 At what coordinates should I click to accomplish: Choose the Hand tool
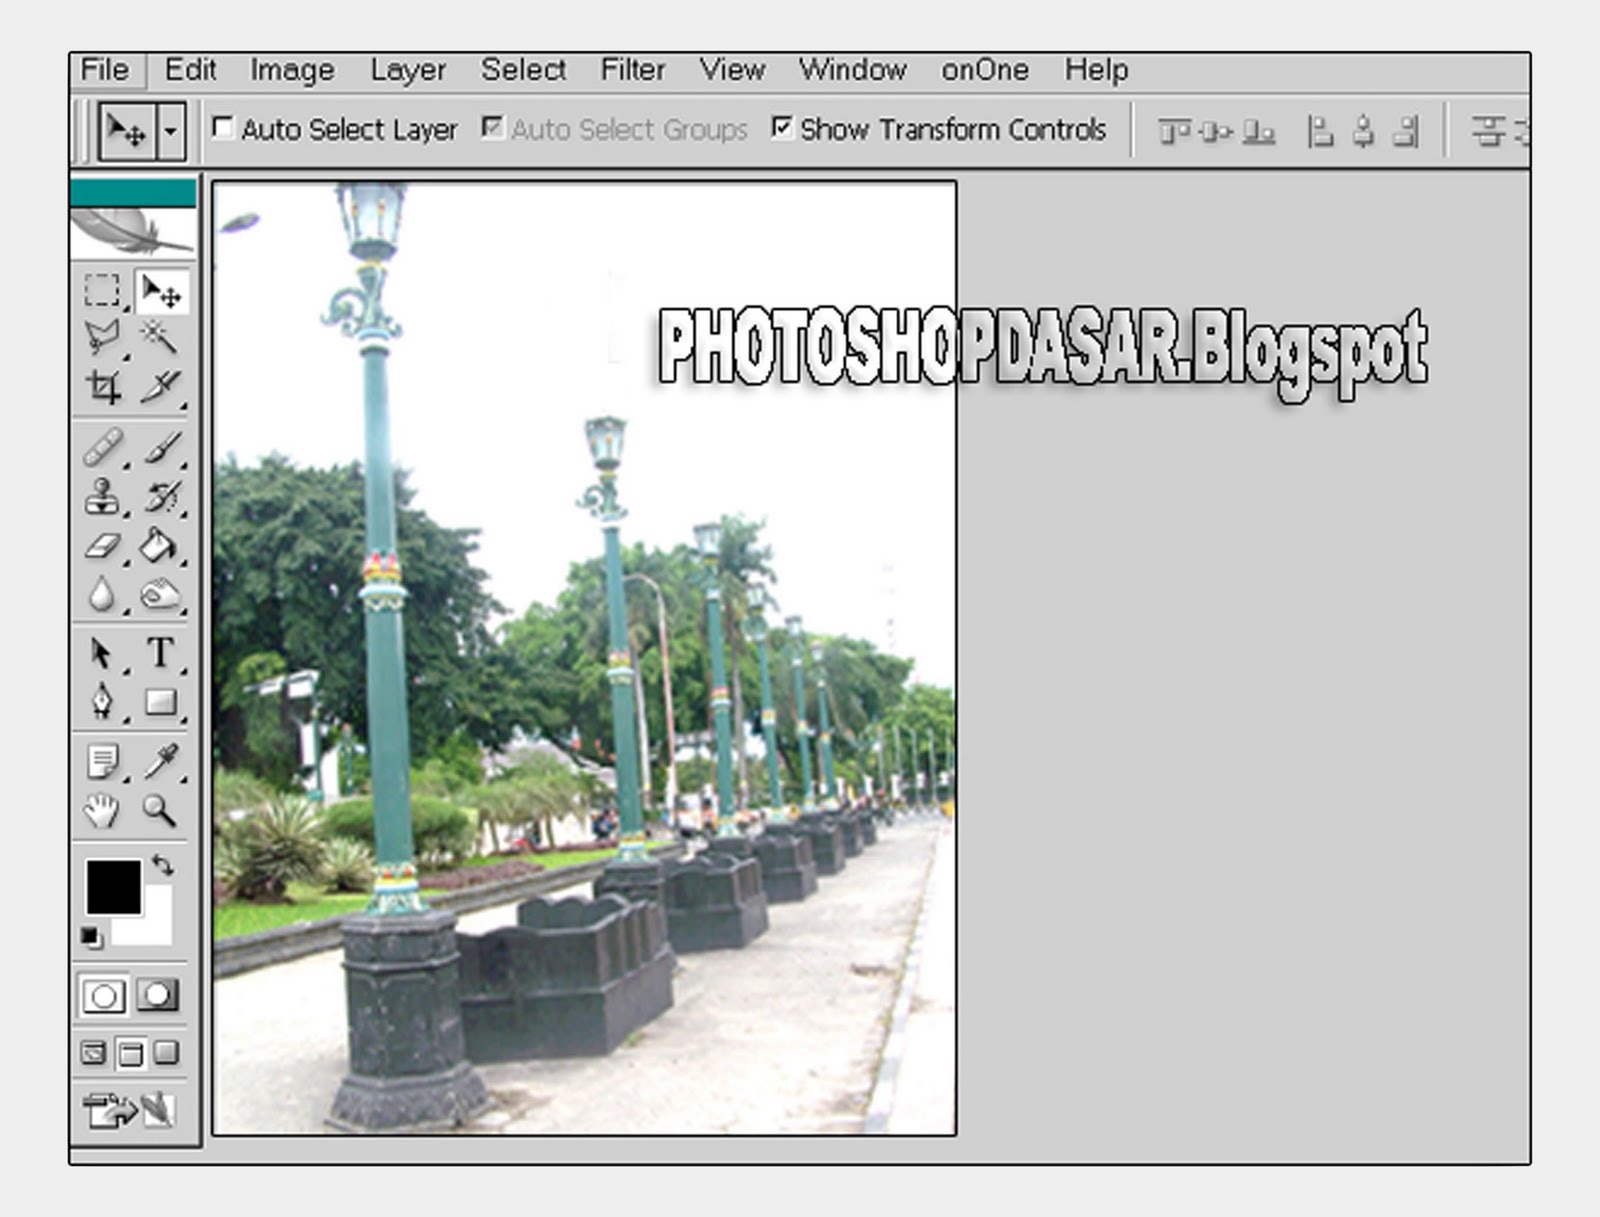tap(102, 810)
